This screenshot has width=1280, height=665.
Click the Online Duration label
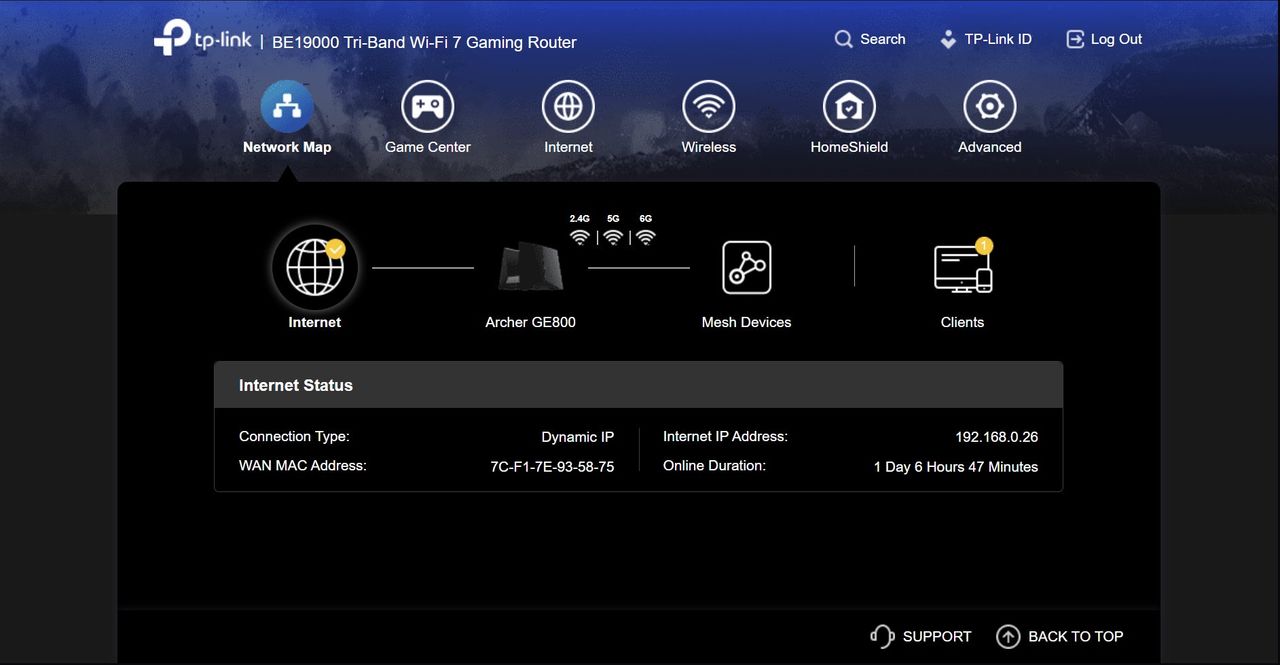click(x=714, y=466)
